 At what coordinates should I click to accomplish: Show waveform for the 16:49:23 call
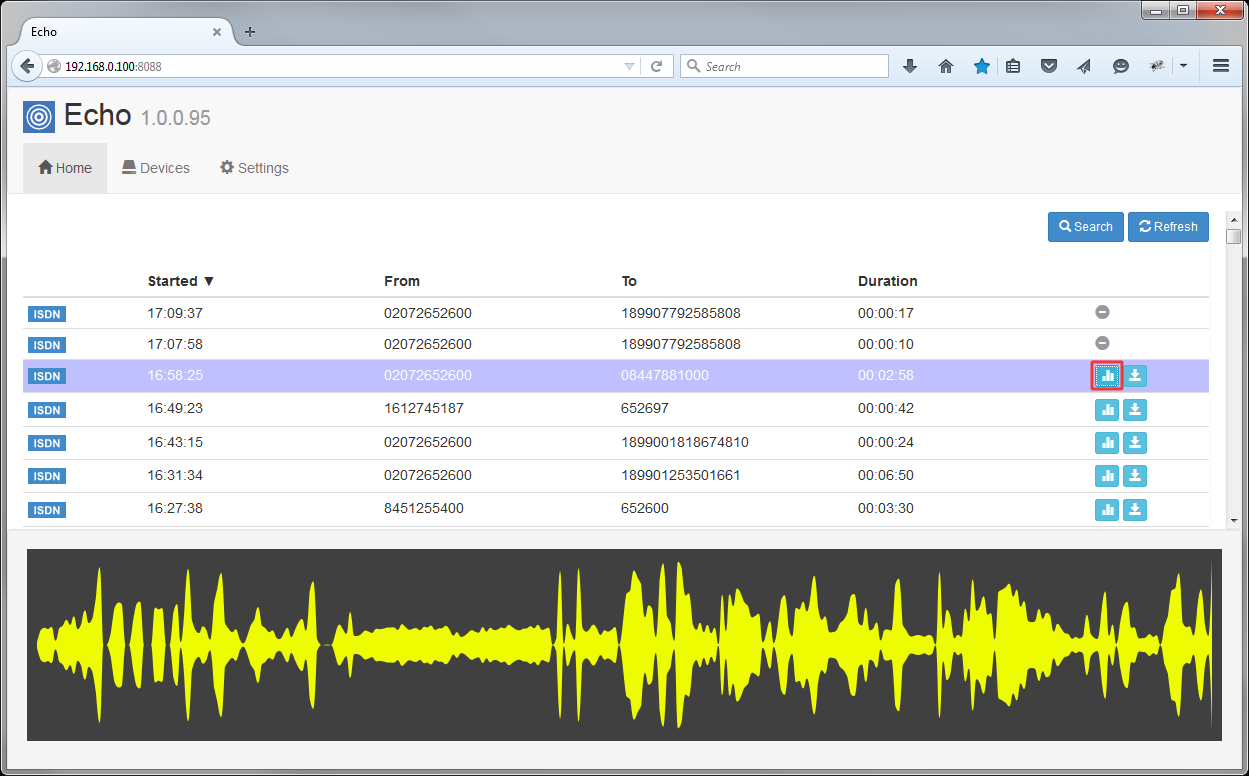[x=1106, y=409]
